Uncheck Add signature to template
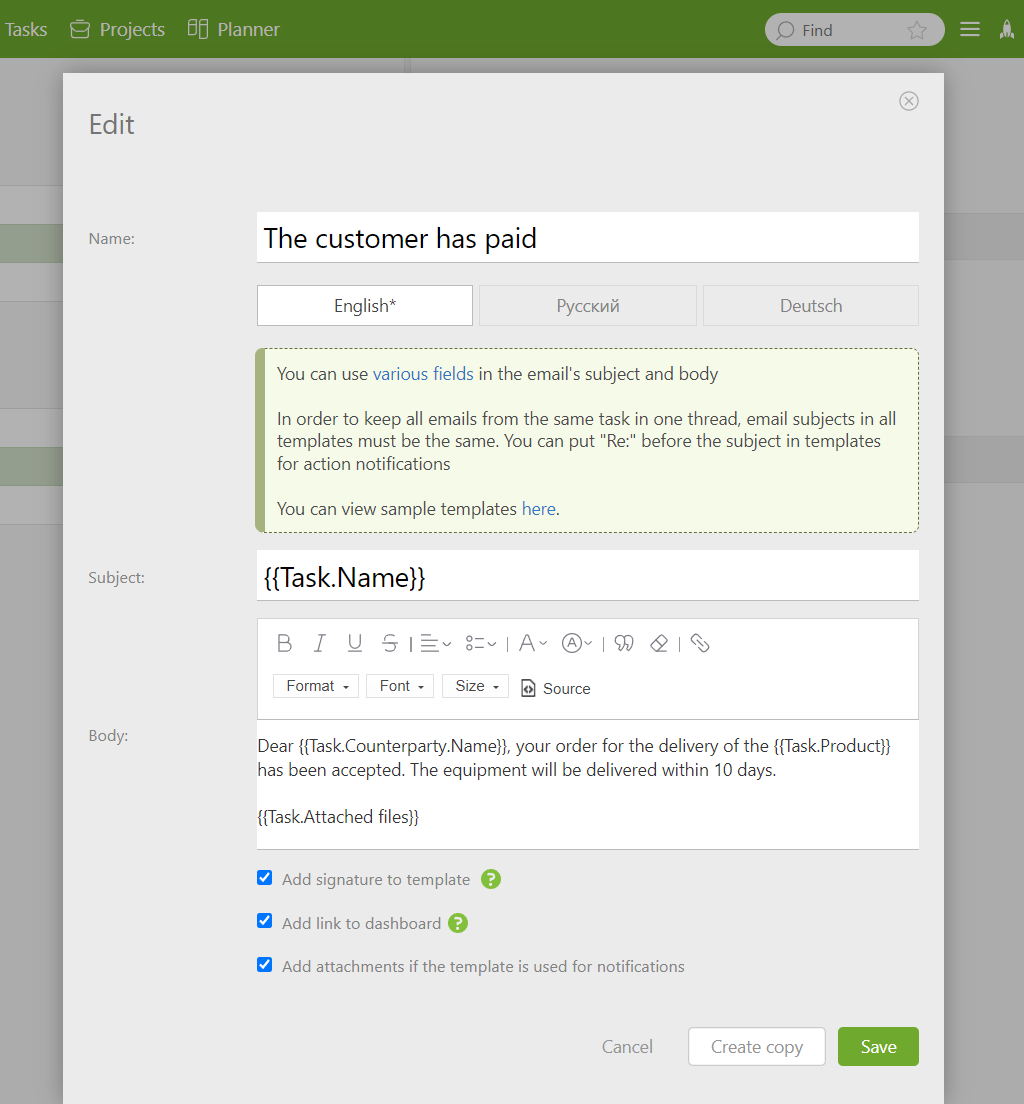Viewport: 1024px width, 1104px height. 265,878
